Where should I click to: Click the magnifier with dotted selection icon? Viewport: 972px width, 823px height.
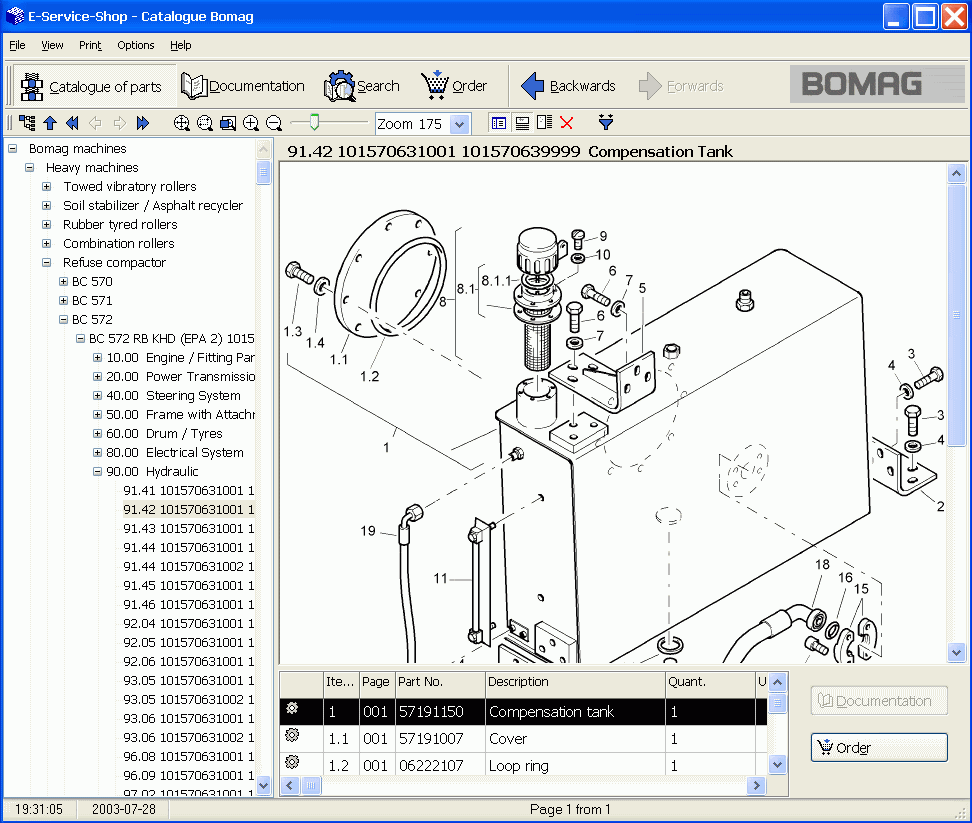pos(205,123)
